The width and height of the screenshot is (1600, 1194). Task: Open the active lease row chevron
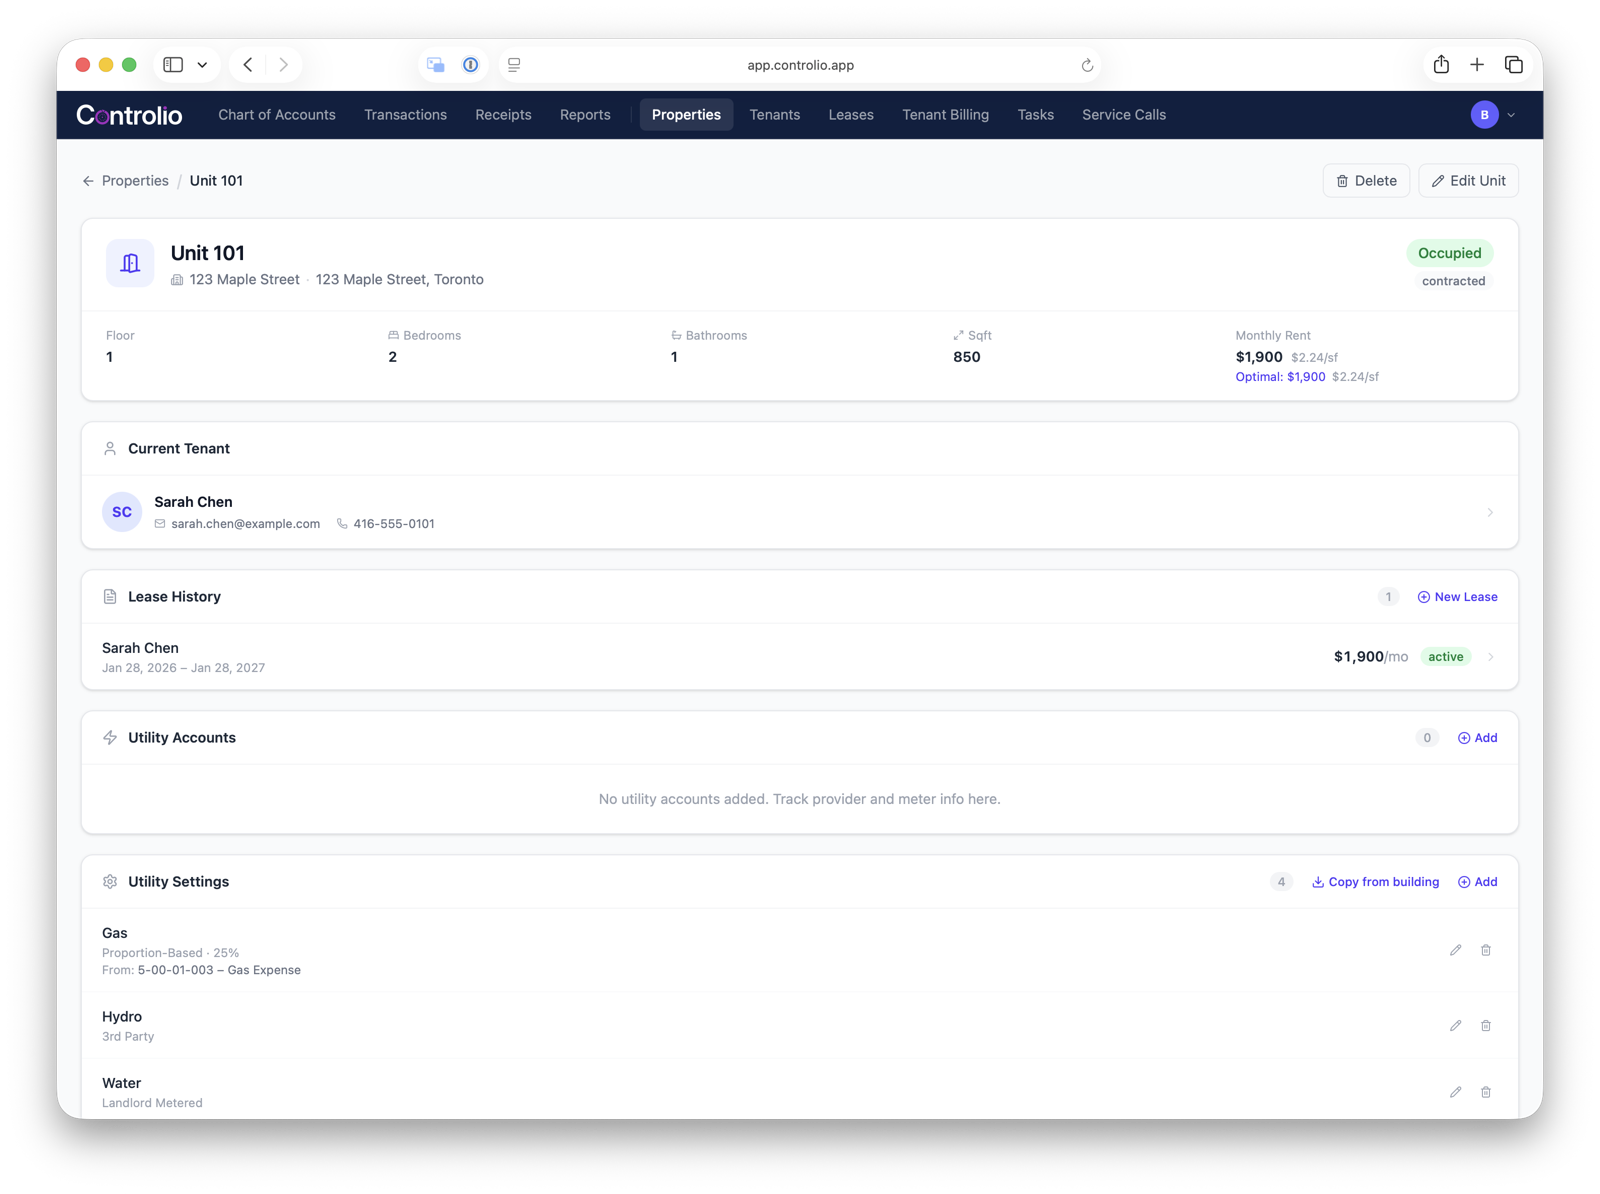1491,657
